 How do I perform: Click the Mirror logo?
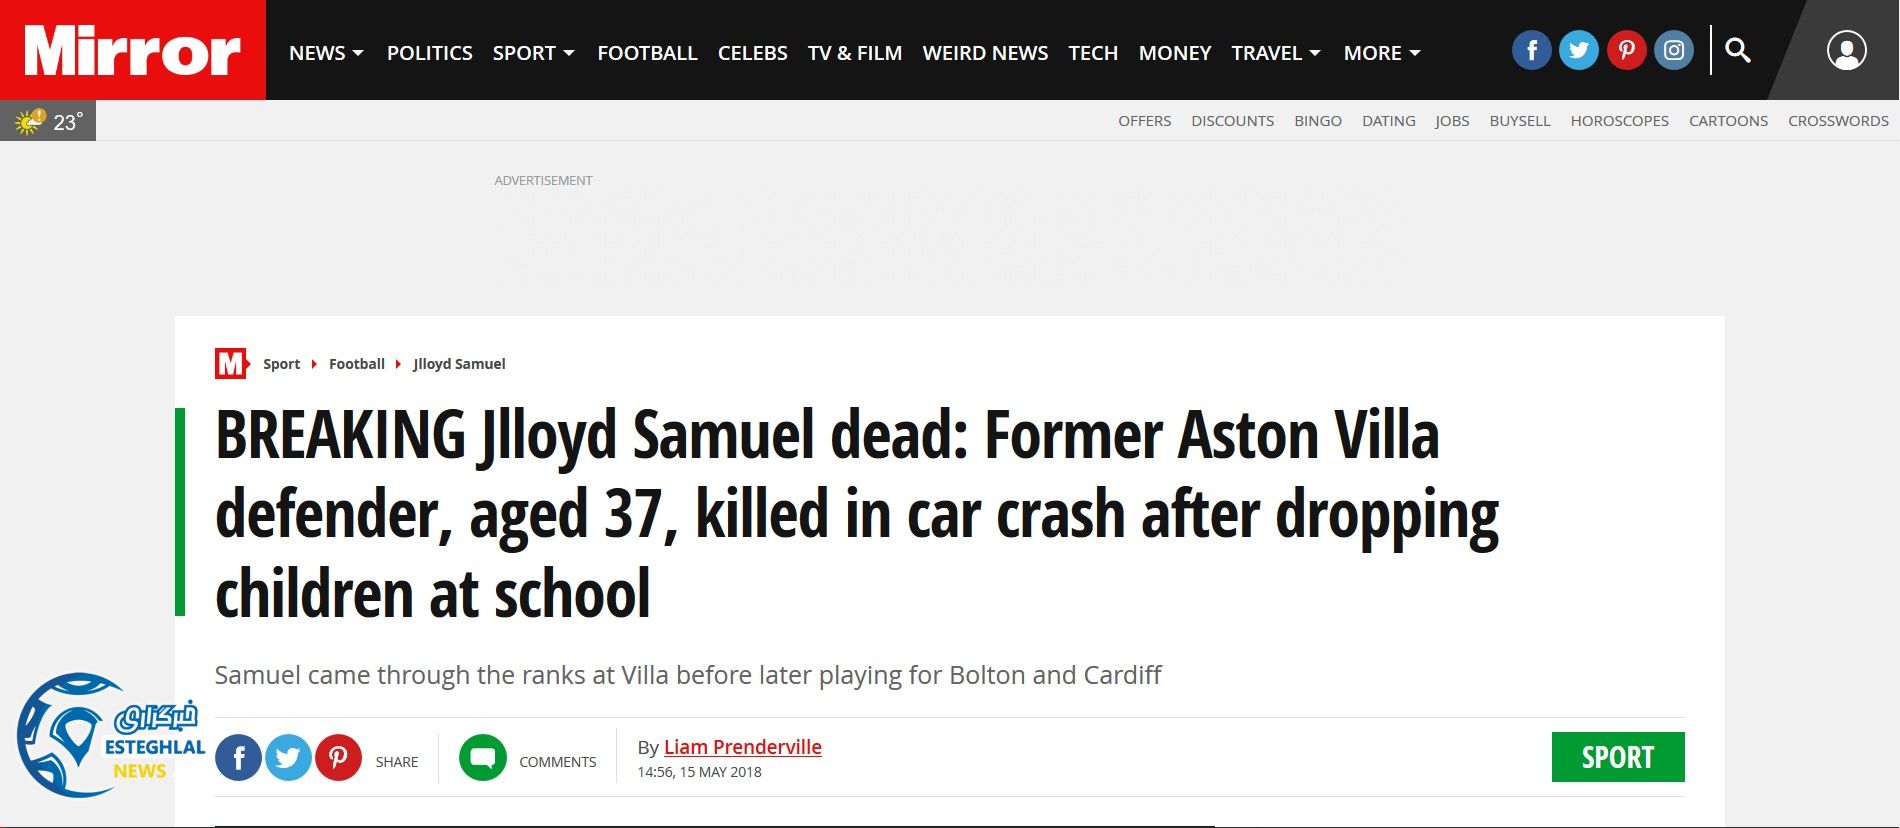click(x=132, y=50)
